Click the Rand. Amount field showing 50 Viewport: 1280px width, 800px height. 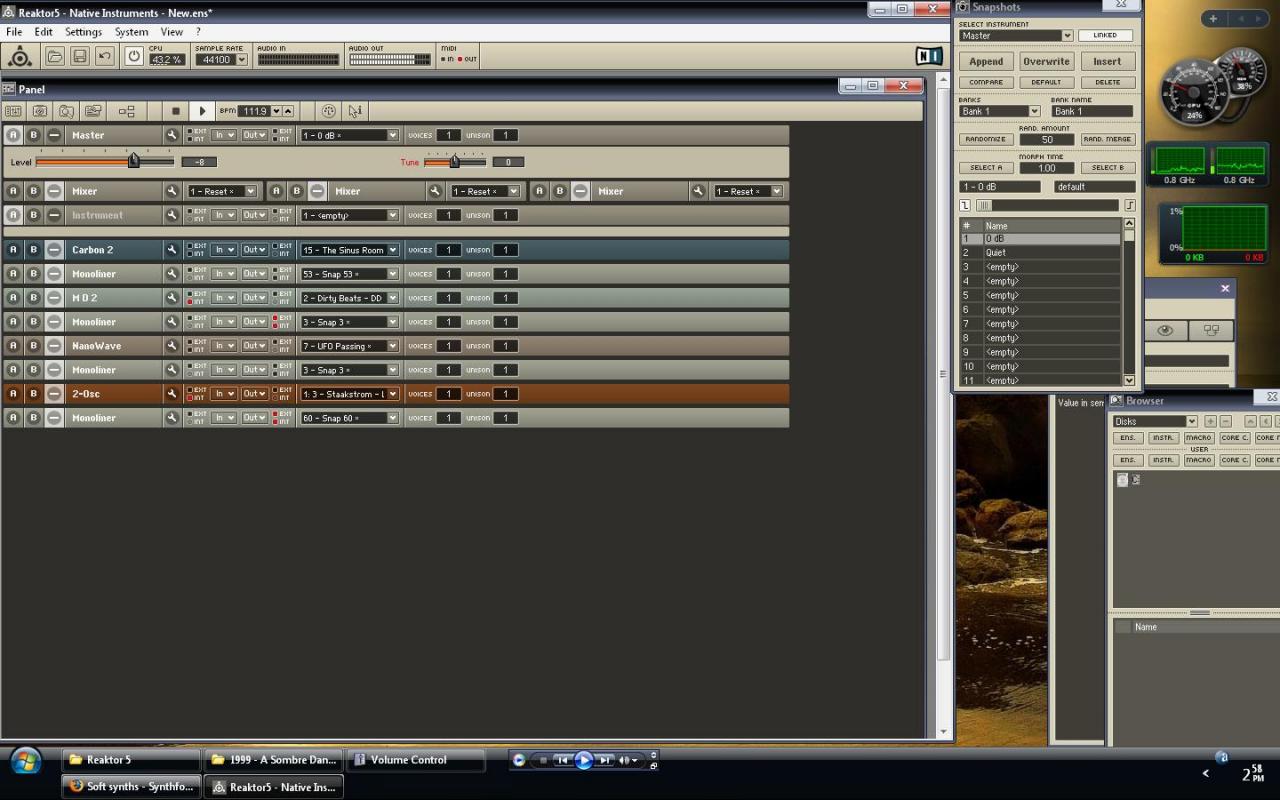click(1047, 139)
